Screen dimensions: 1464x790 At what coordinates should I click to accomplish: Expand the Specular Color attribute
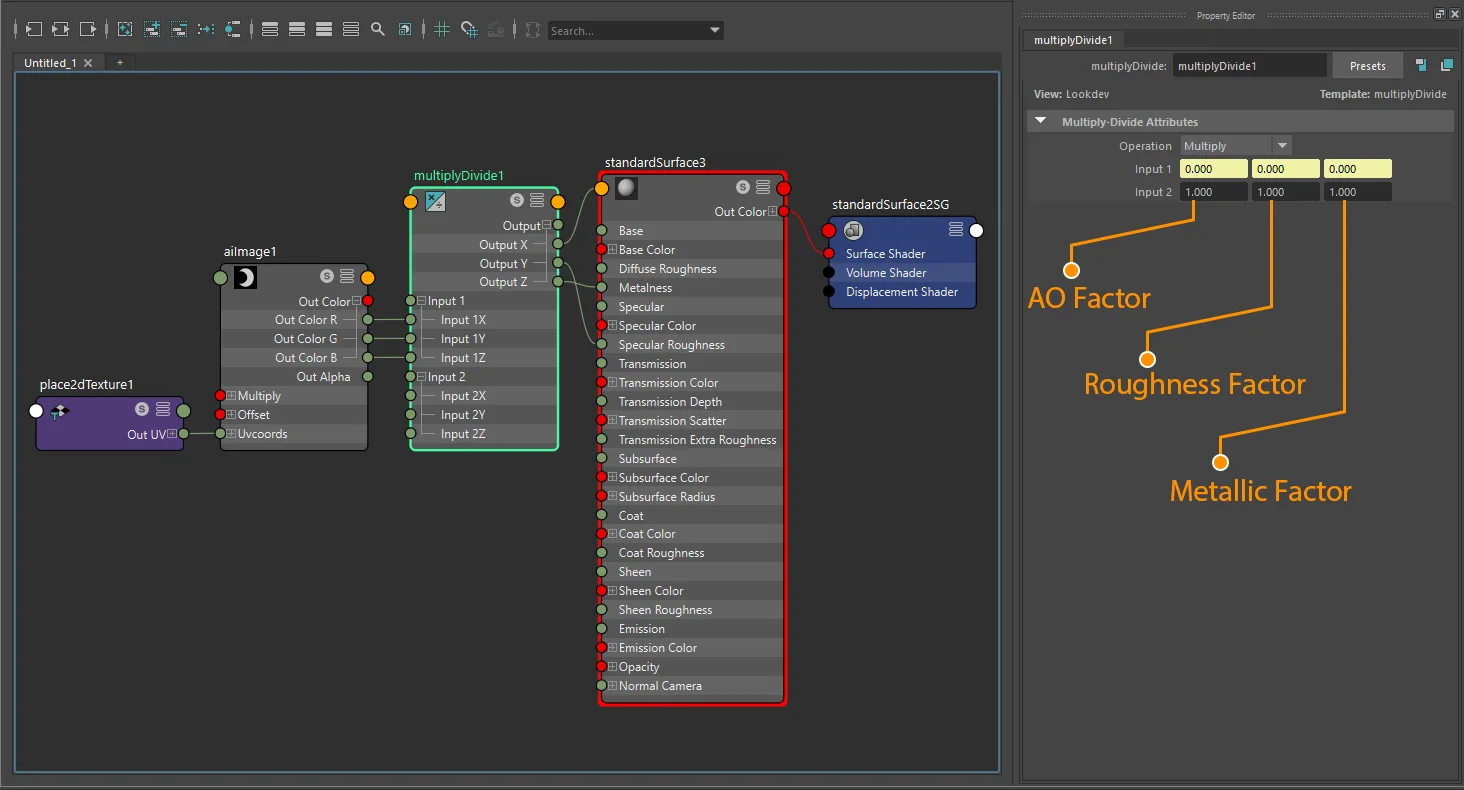tap(613, 326)
